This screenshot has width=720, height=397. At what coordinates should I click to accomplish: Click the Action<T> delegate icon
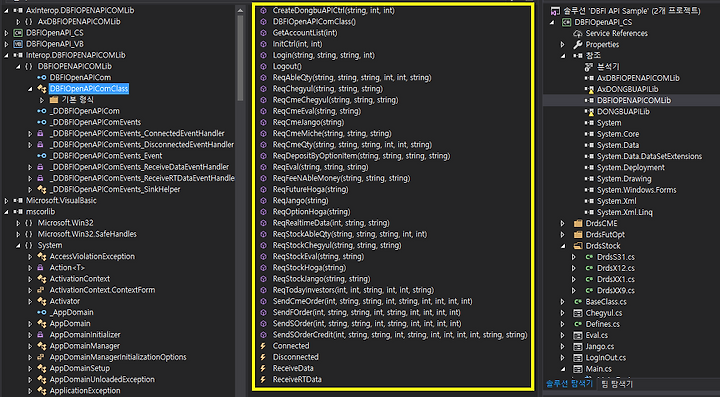click(40, 268)
